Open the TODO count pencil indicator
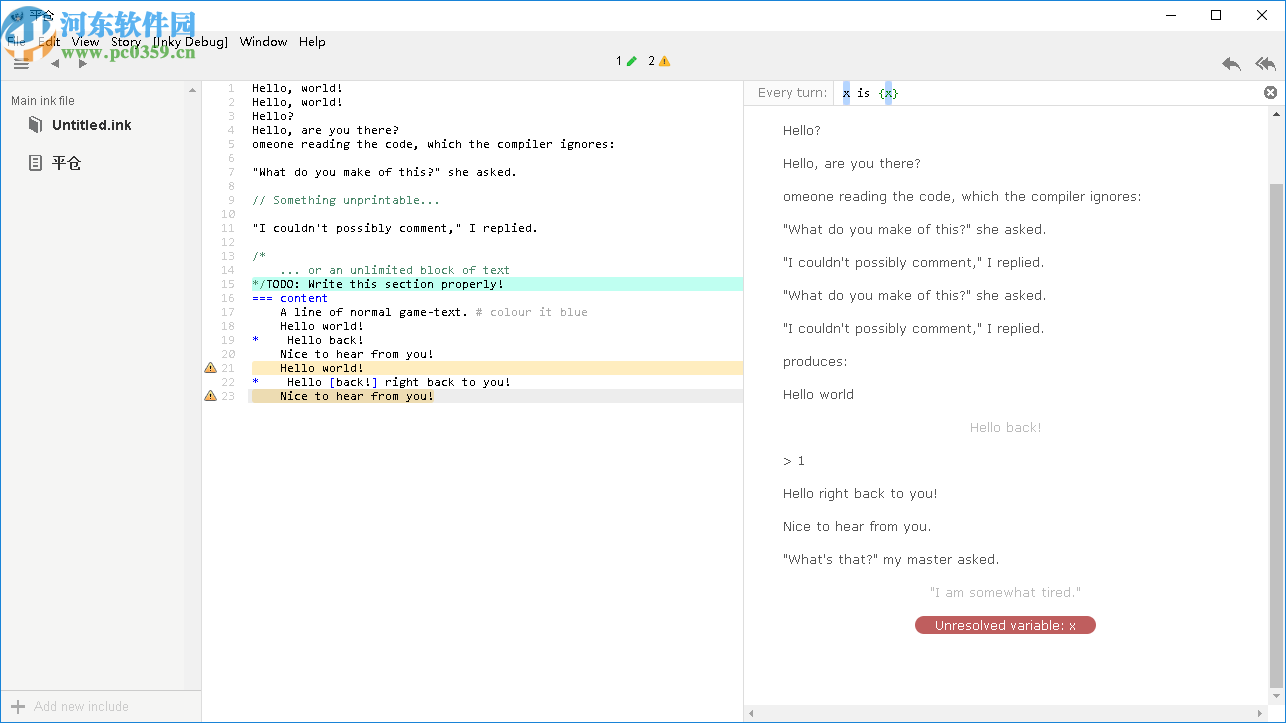This screenshot has width=1286, height=723. [x=626, y=61]
